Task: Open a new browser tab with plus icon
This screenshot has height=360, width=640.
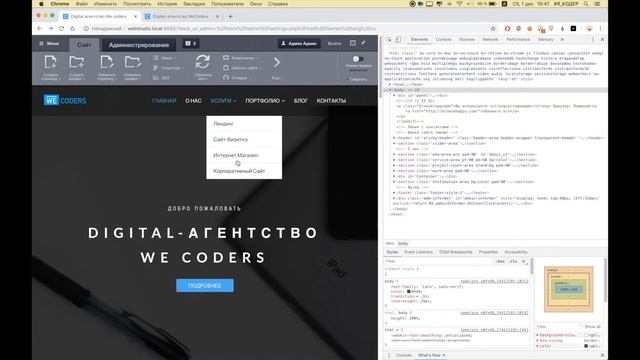Action: 231,16
